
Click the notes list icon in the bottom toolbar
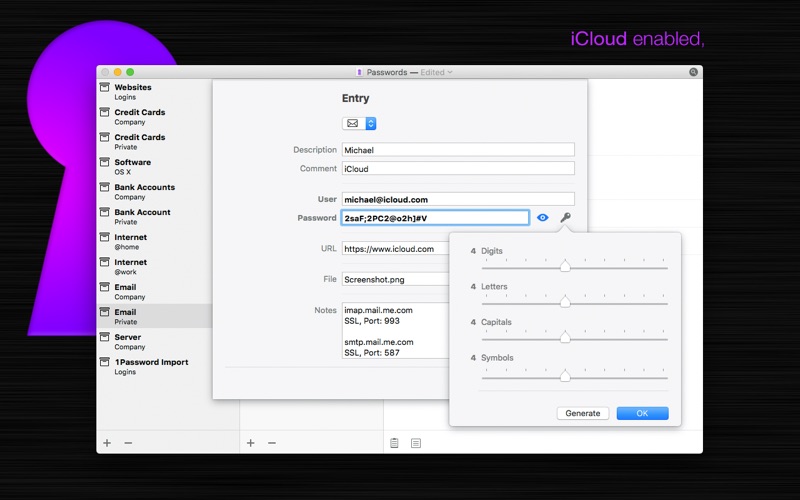tap(416, 443)
